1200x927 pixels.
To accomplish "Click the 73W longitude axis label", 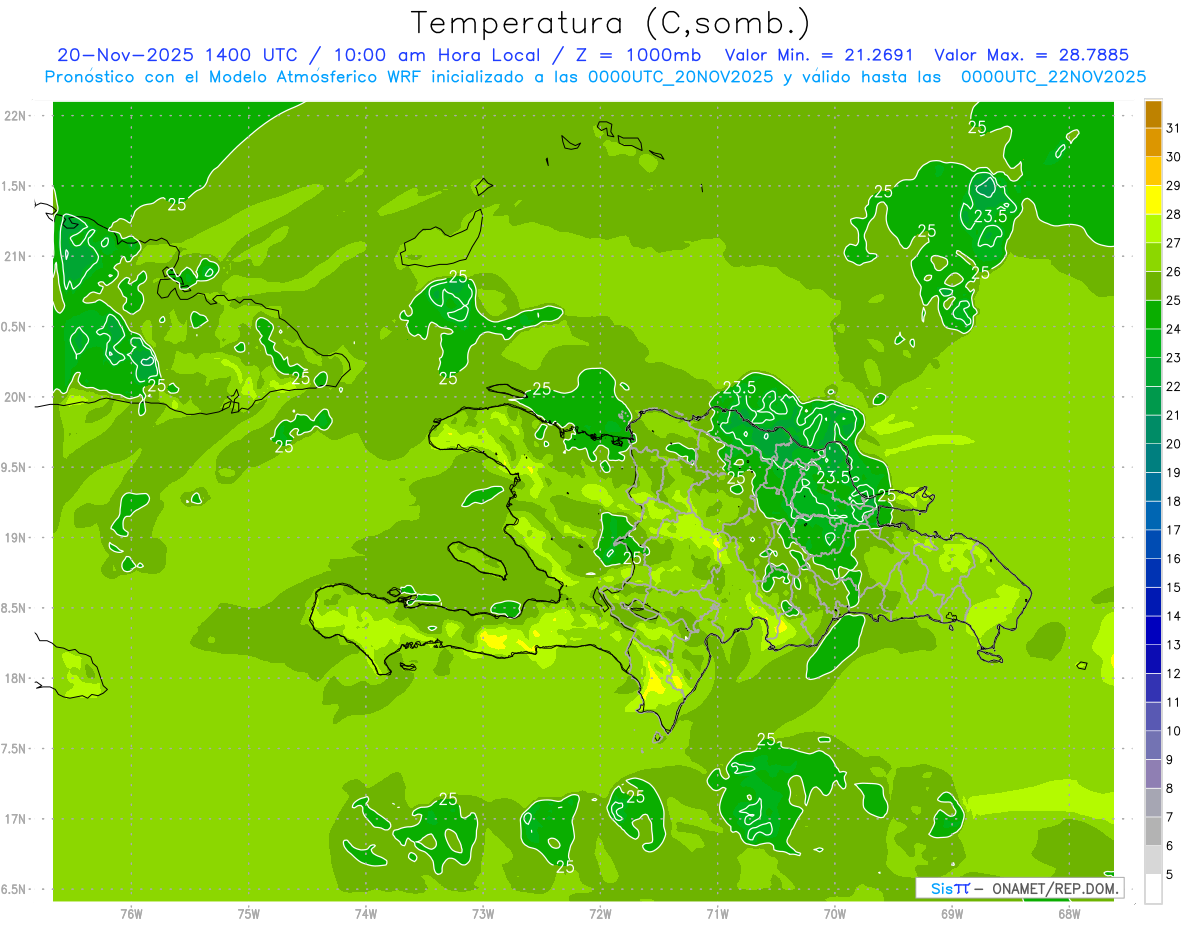I will [x=483, y=914].
